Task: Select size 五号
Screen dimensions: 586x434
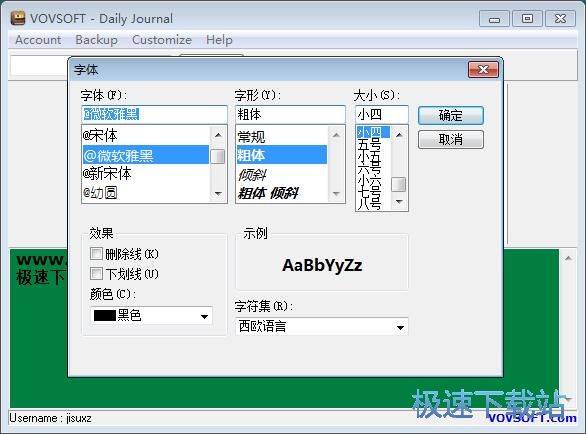Action: tap(373, 144)
